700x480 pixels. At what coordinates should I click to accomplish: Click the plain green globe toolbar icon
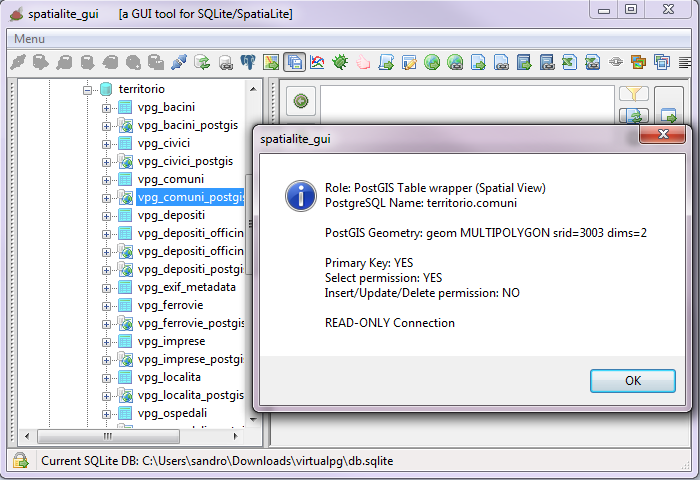[432, 62]
